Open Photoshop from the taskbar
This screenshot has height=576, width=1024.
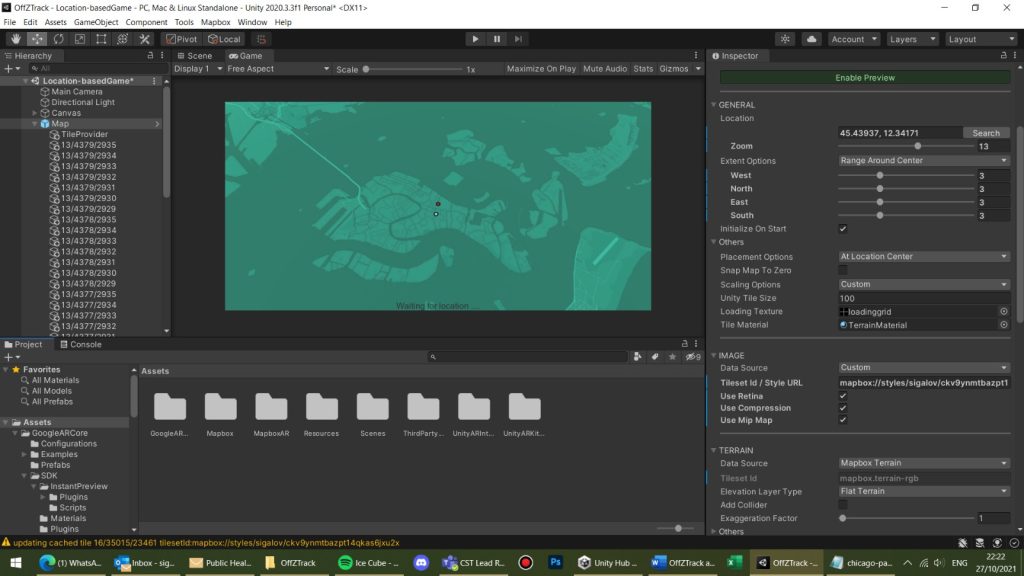click(555, 562)
